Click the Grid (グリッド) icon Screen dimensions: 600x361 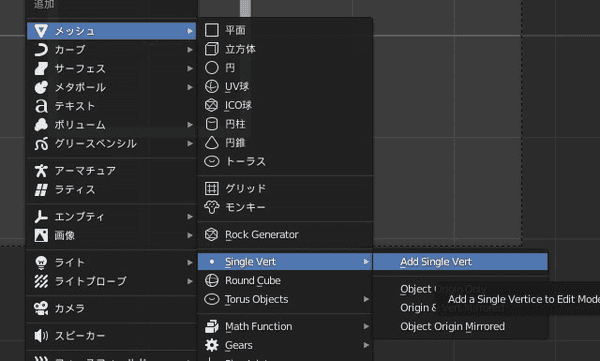212,188
